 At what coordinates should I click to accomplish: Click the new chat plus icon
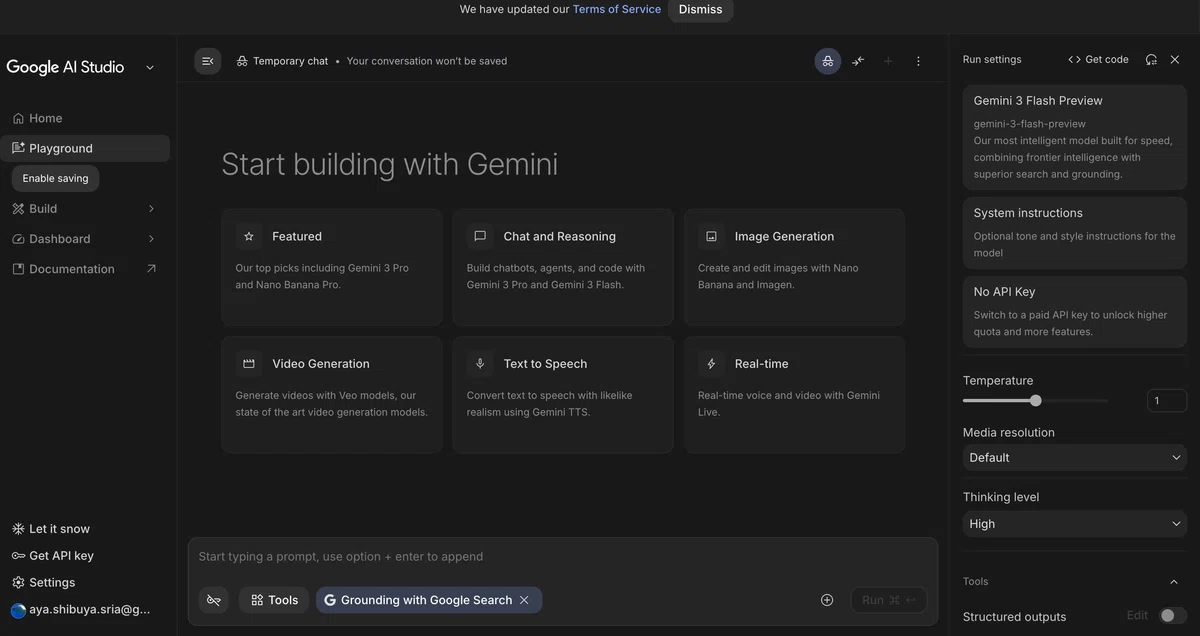point(888,61)
